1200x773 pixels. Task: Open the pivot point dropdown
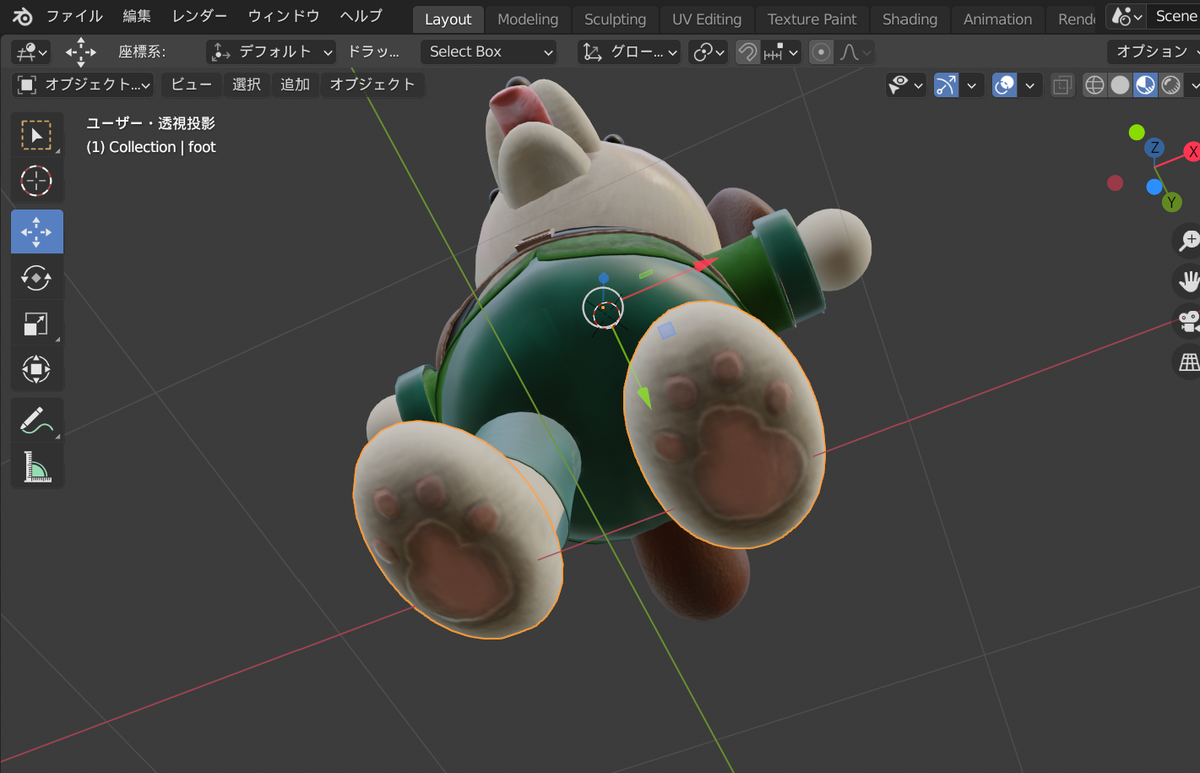(709, 52)
